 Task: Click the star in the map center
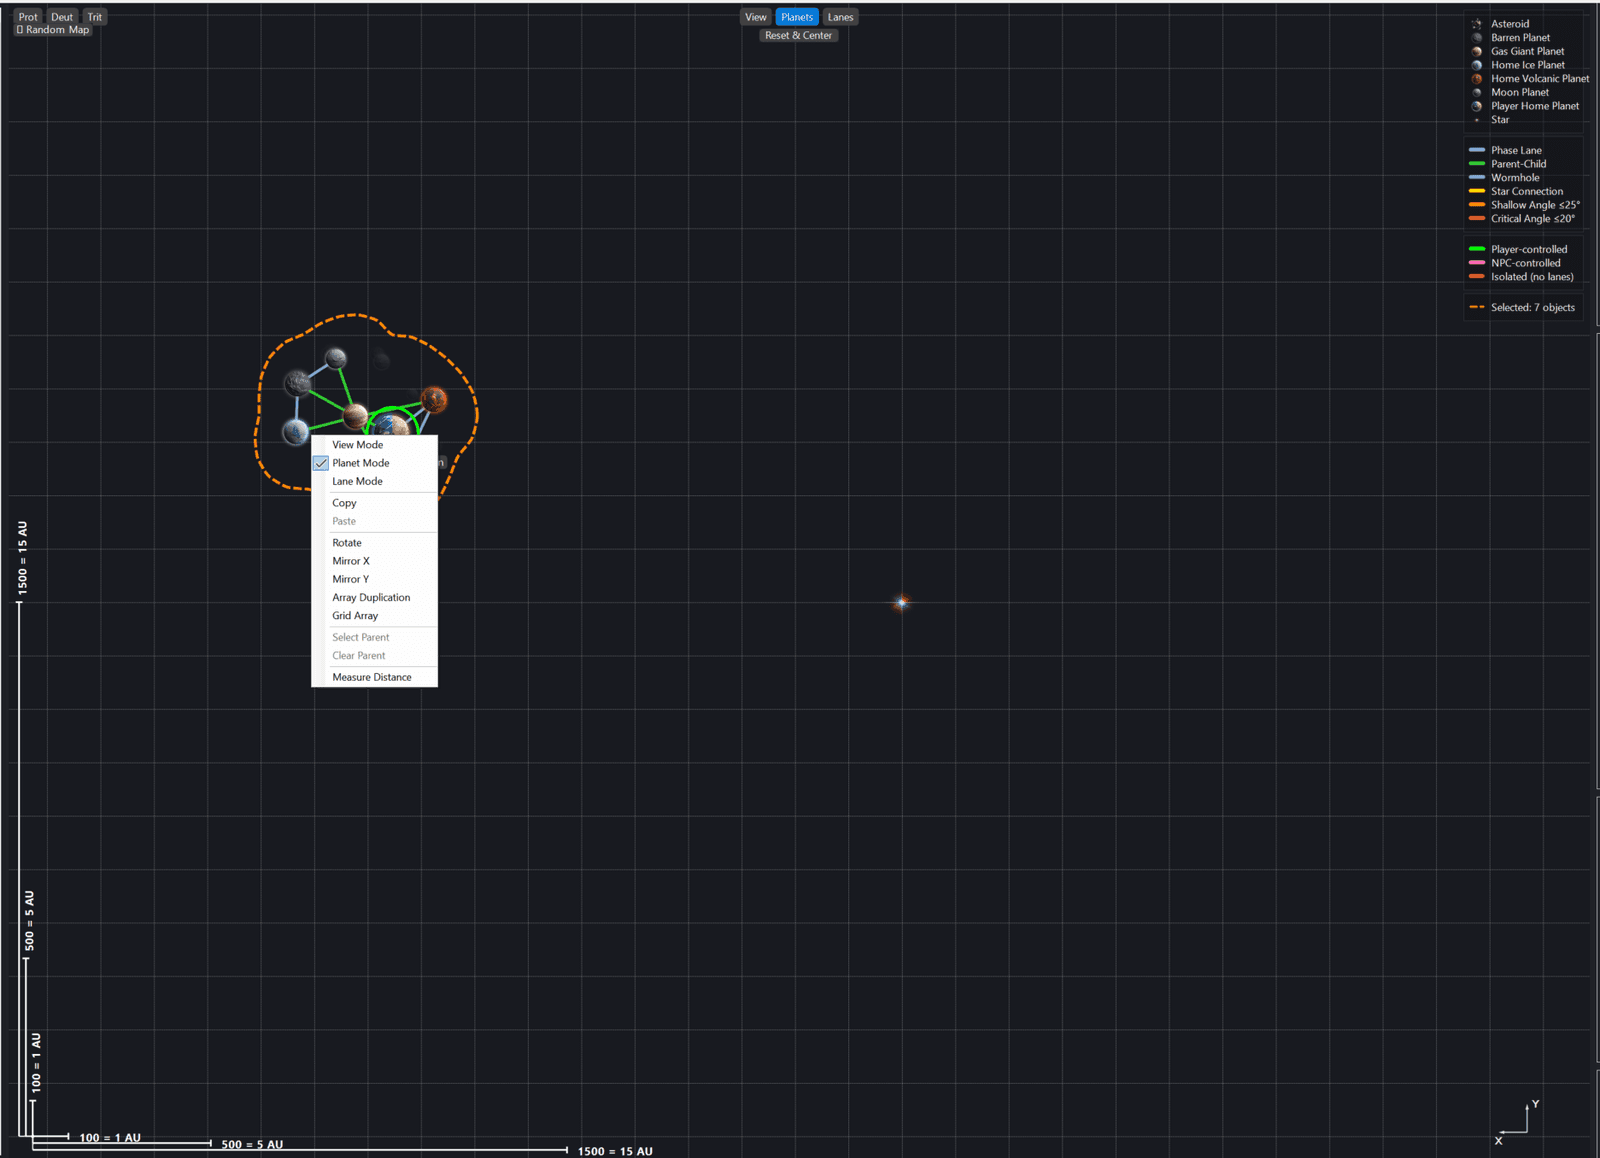click(901, 602)
